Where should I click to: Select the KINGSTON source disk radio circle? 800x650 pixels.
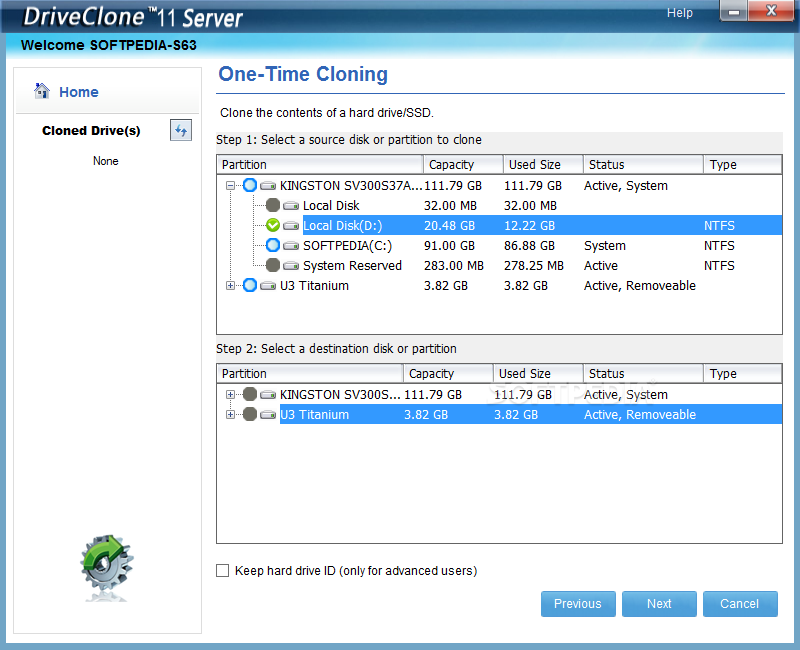pyautogui.click(x=250, y=185)
